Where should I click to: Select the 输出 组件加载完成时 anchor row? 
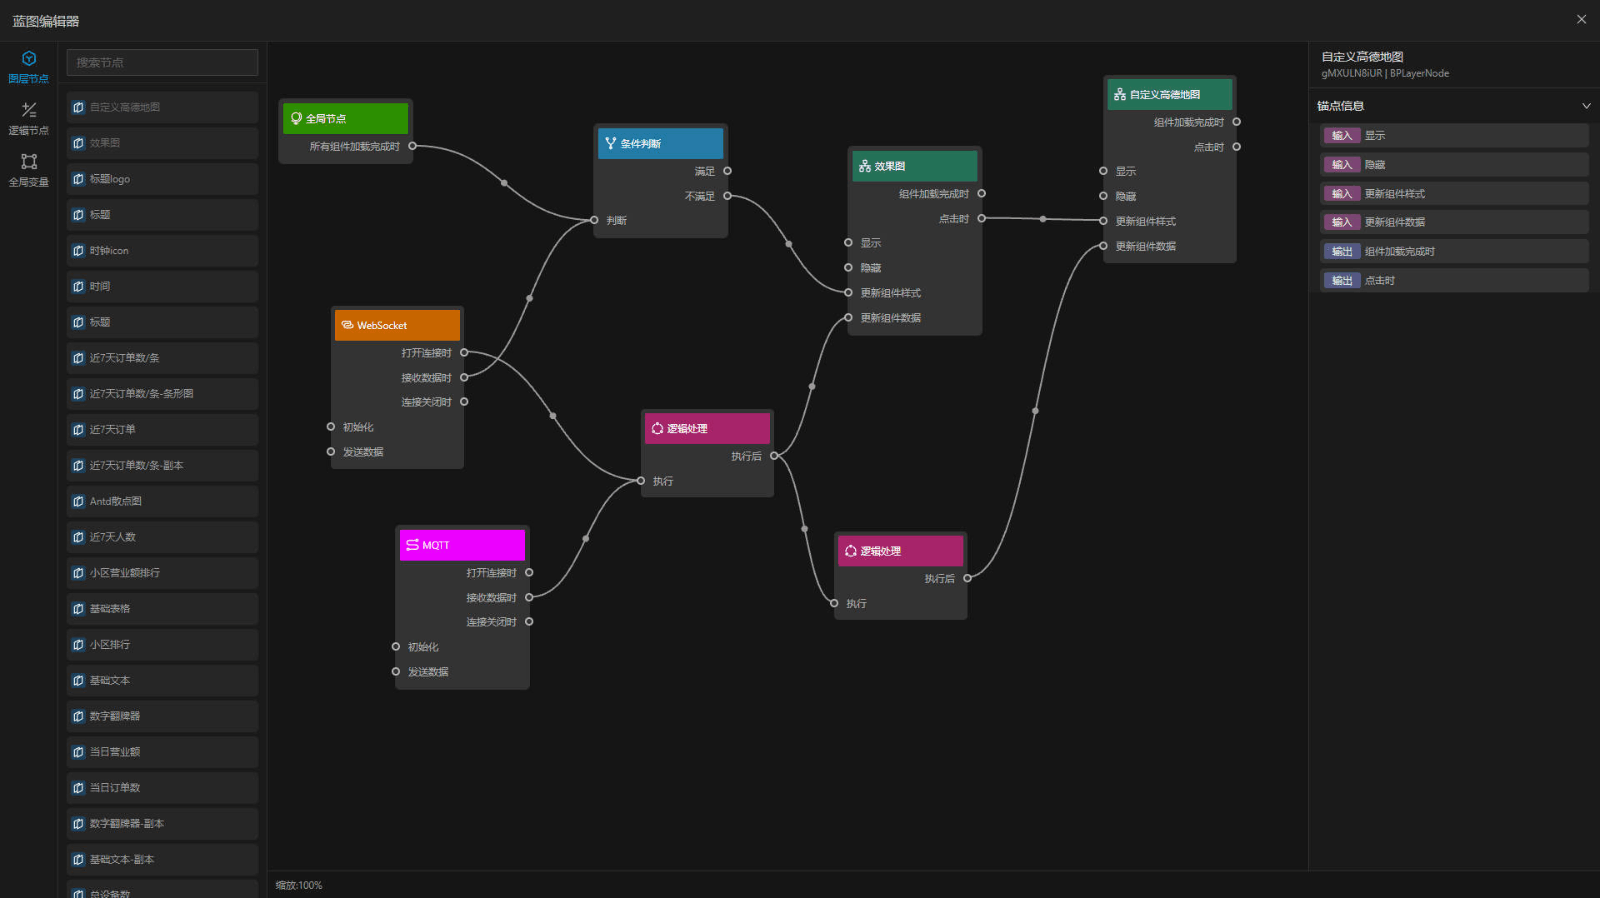(1454, 251)
